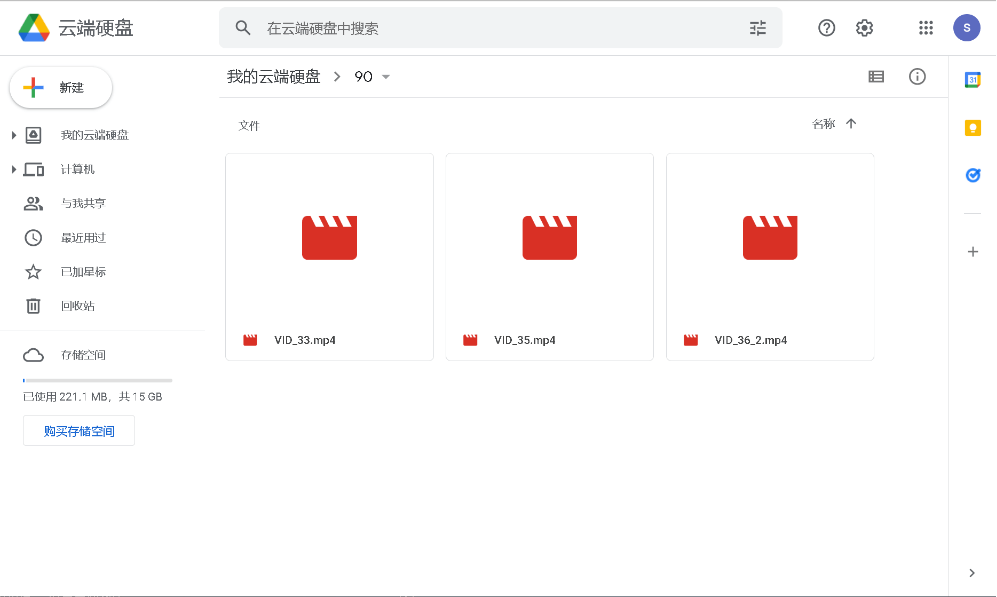This screenshot has width=997, height=597.
Task: Open the help question mark icon
Action: coord(826,28)
